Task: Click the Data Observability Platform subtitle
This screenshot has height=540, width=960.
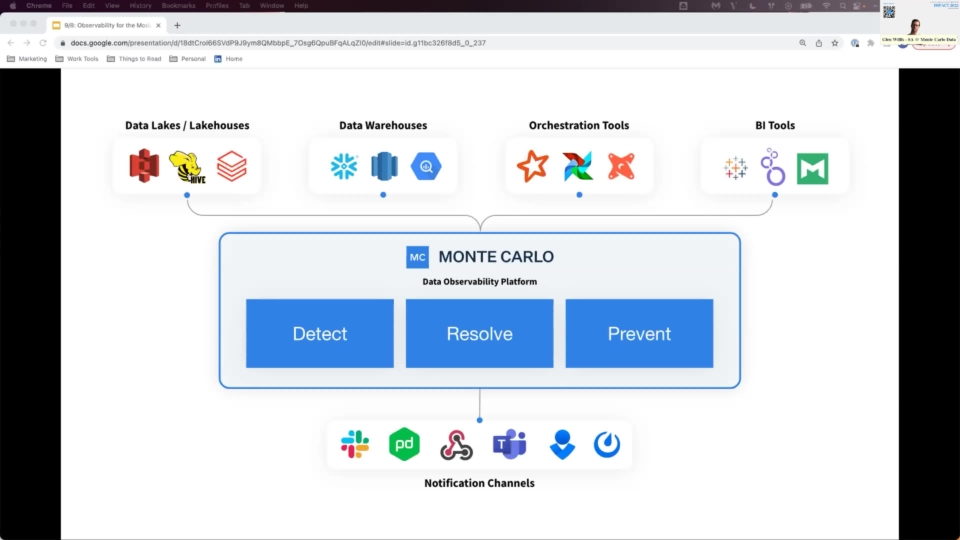Action: tap(479, 282)
